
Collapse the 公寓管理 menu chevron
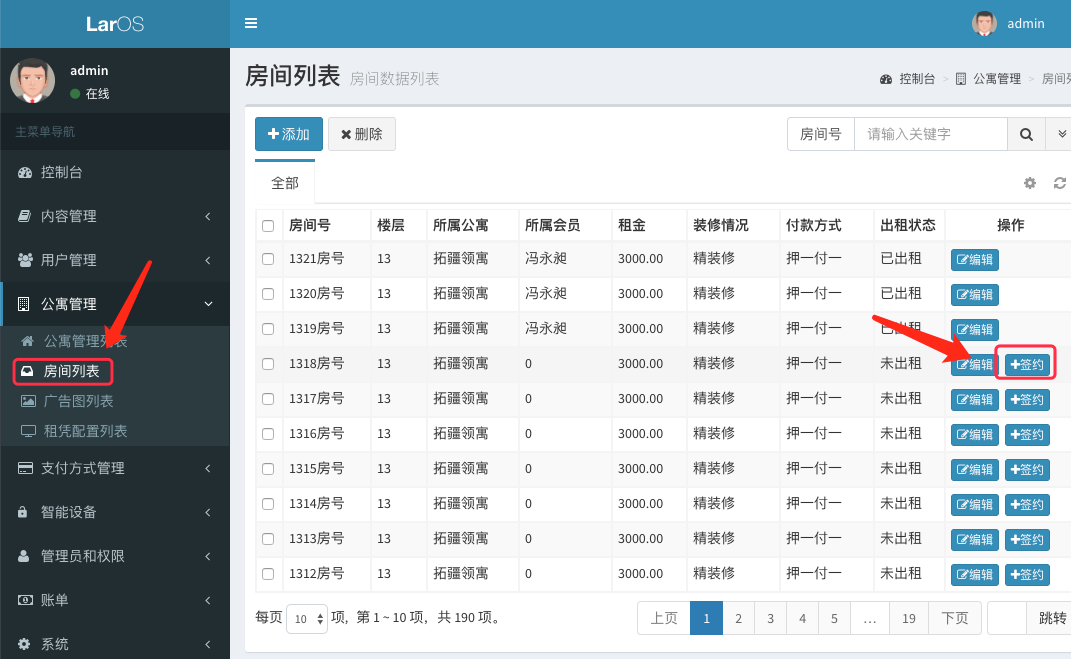[208, 304]
